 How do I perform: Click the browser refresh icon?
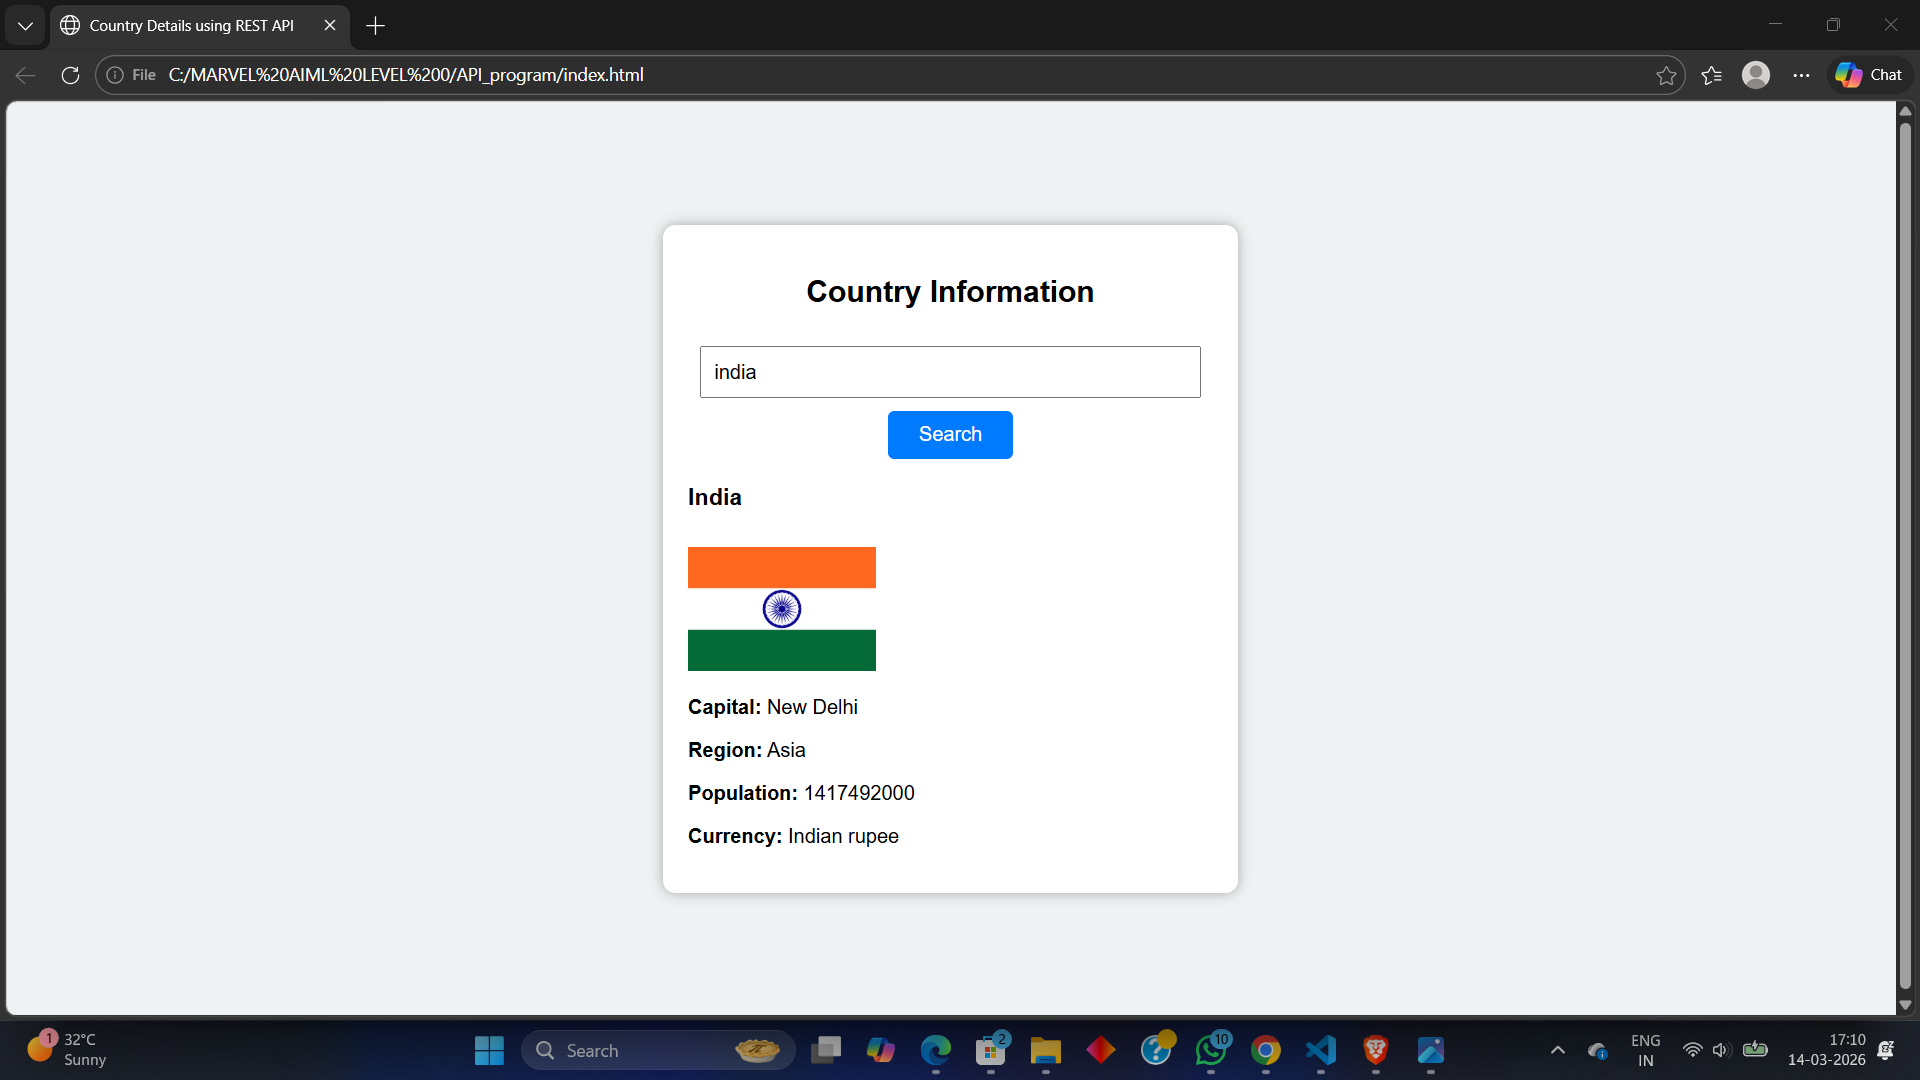(70, 75)
